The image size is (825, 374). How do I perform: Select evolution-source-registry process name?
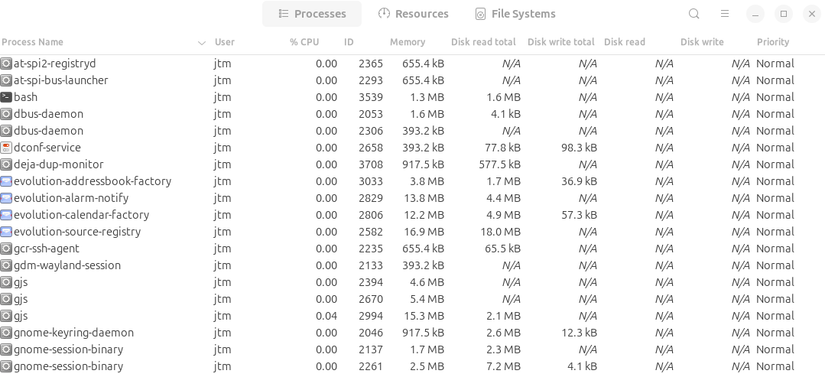(77, 231)
